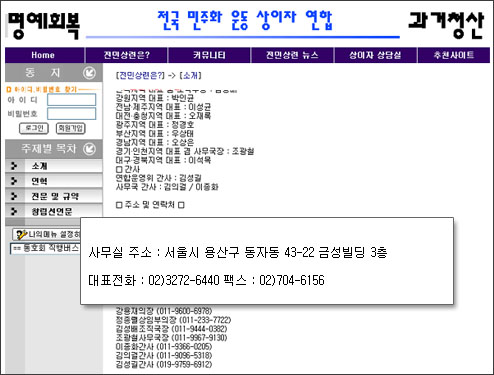Image resolution: width=494 pixels, height=375 pixels.
Task: Select the 커뮤니티 menu item
Action: pos(209,55)
